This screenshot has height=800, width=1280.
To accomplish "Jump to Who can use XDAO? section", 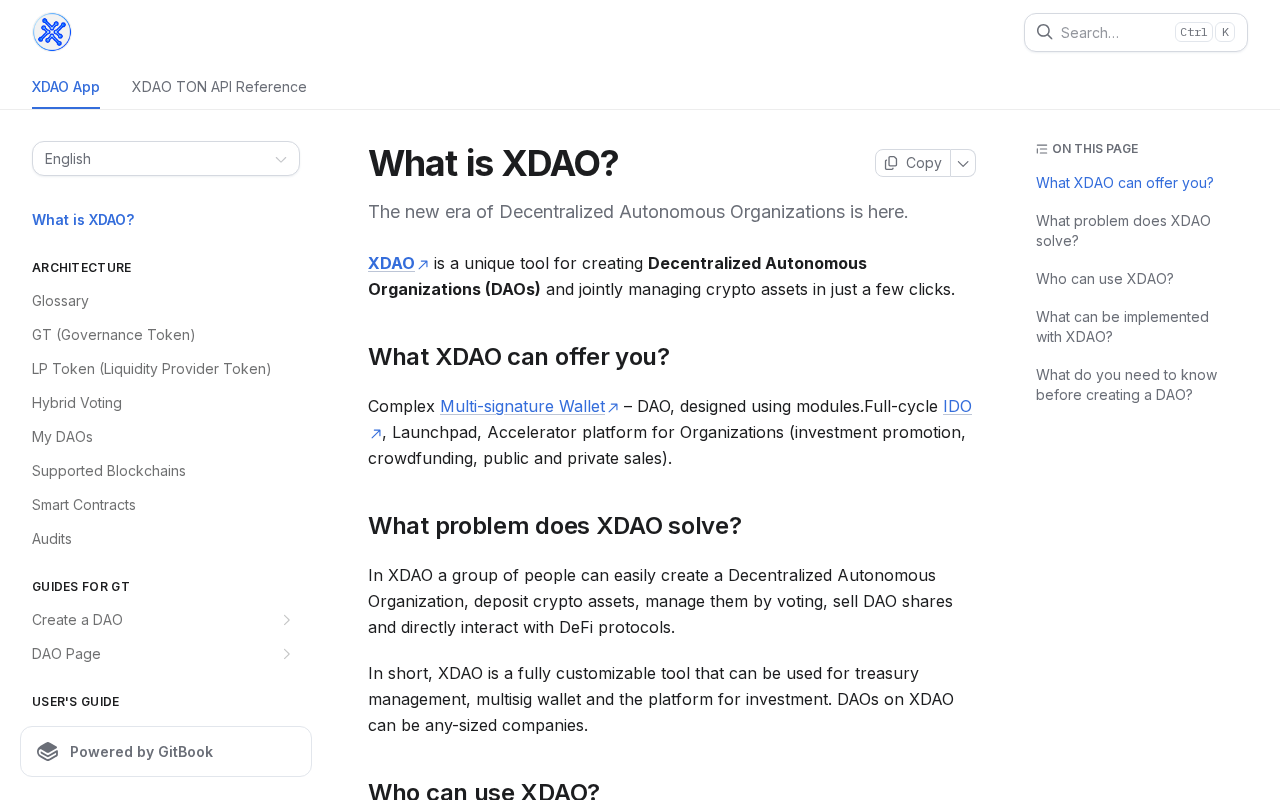I will pos(1105,279).
